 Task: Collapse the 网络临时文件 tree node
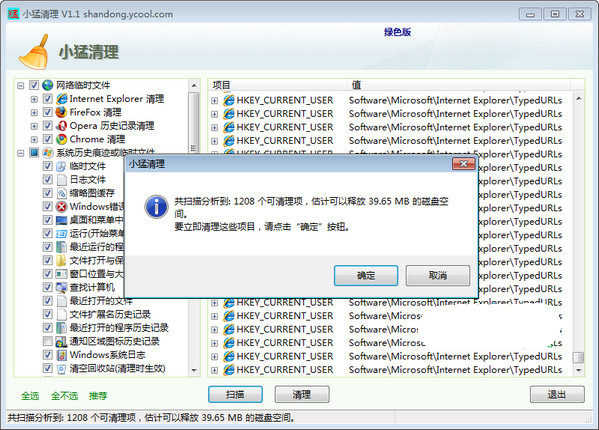pos(21,86)
